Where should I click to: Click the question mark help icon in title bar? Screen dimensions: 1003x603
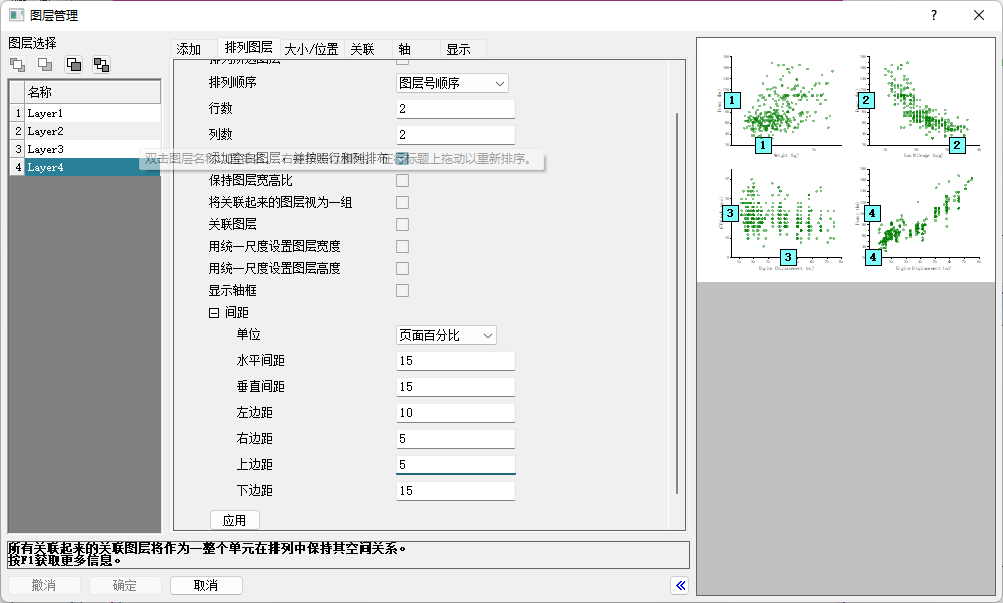(934, 15)
